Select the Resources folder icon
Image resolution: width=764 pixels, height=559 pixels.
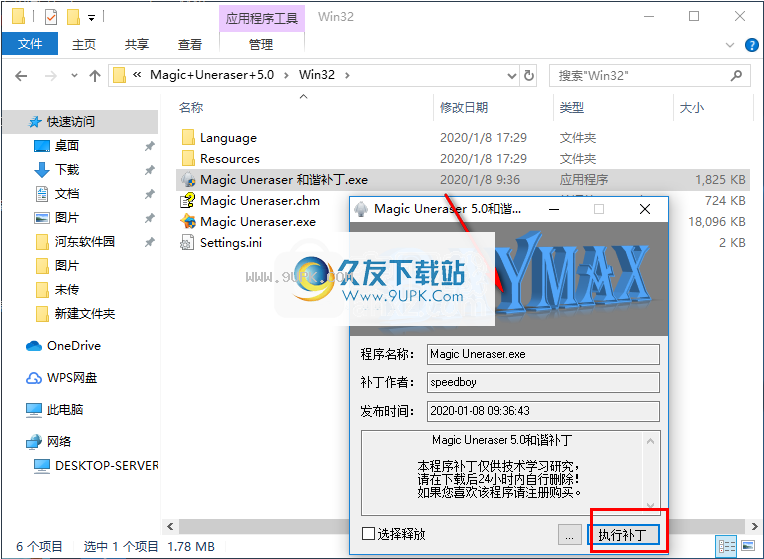[x=188, y=158]
